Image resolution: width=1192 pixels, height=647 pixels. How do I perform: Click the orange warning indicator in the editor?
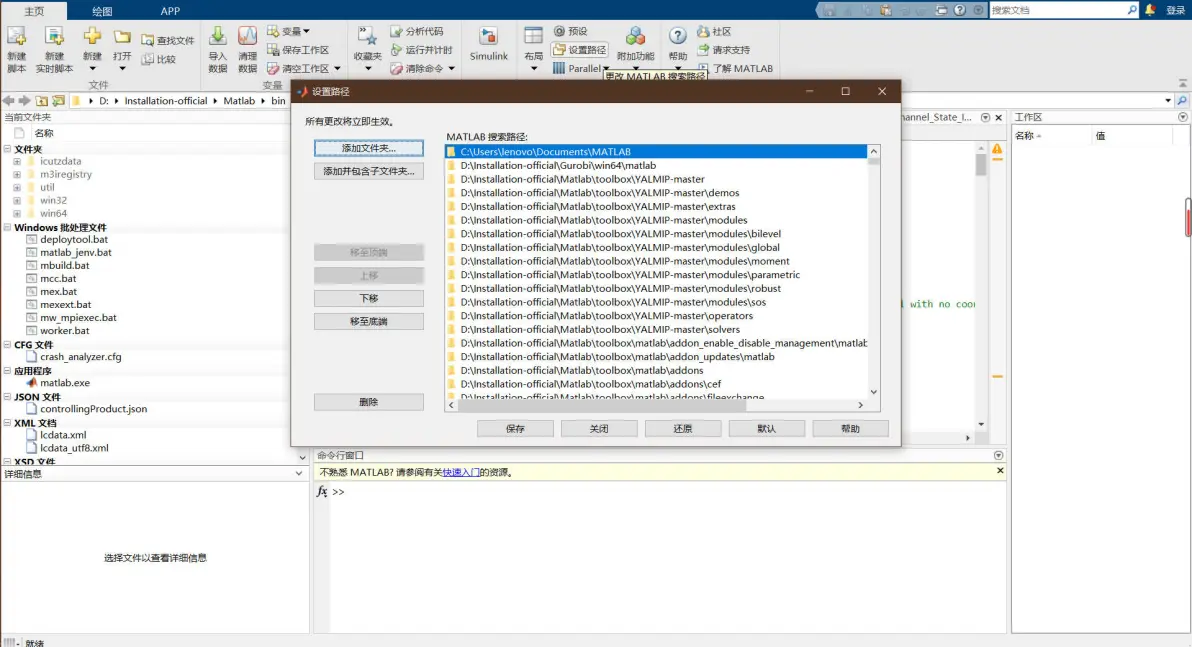pos(997,149)
